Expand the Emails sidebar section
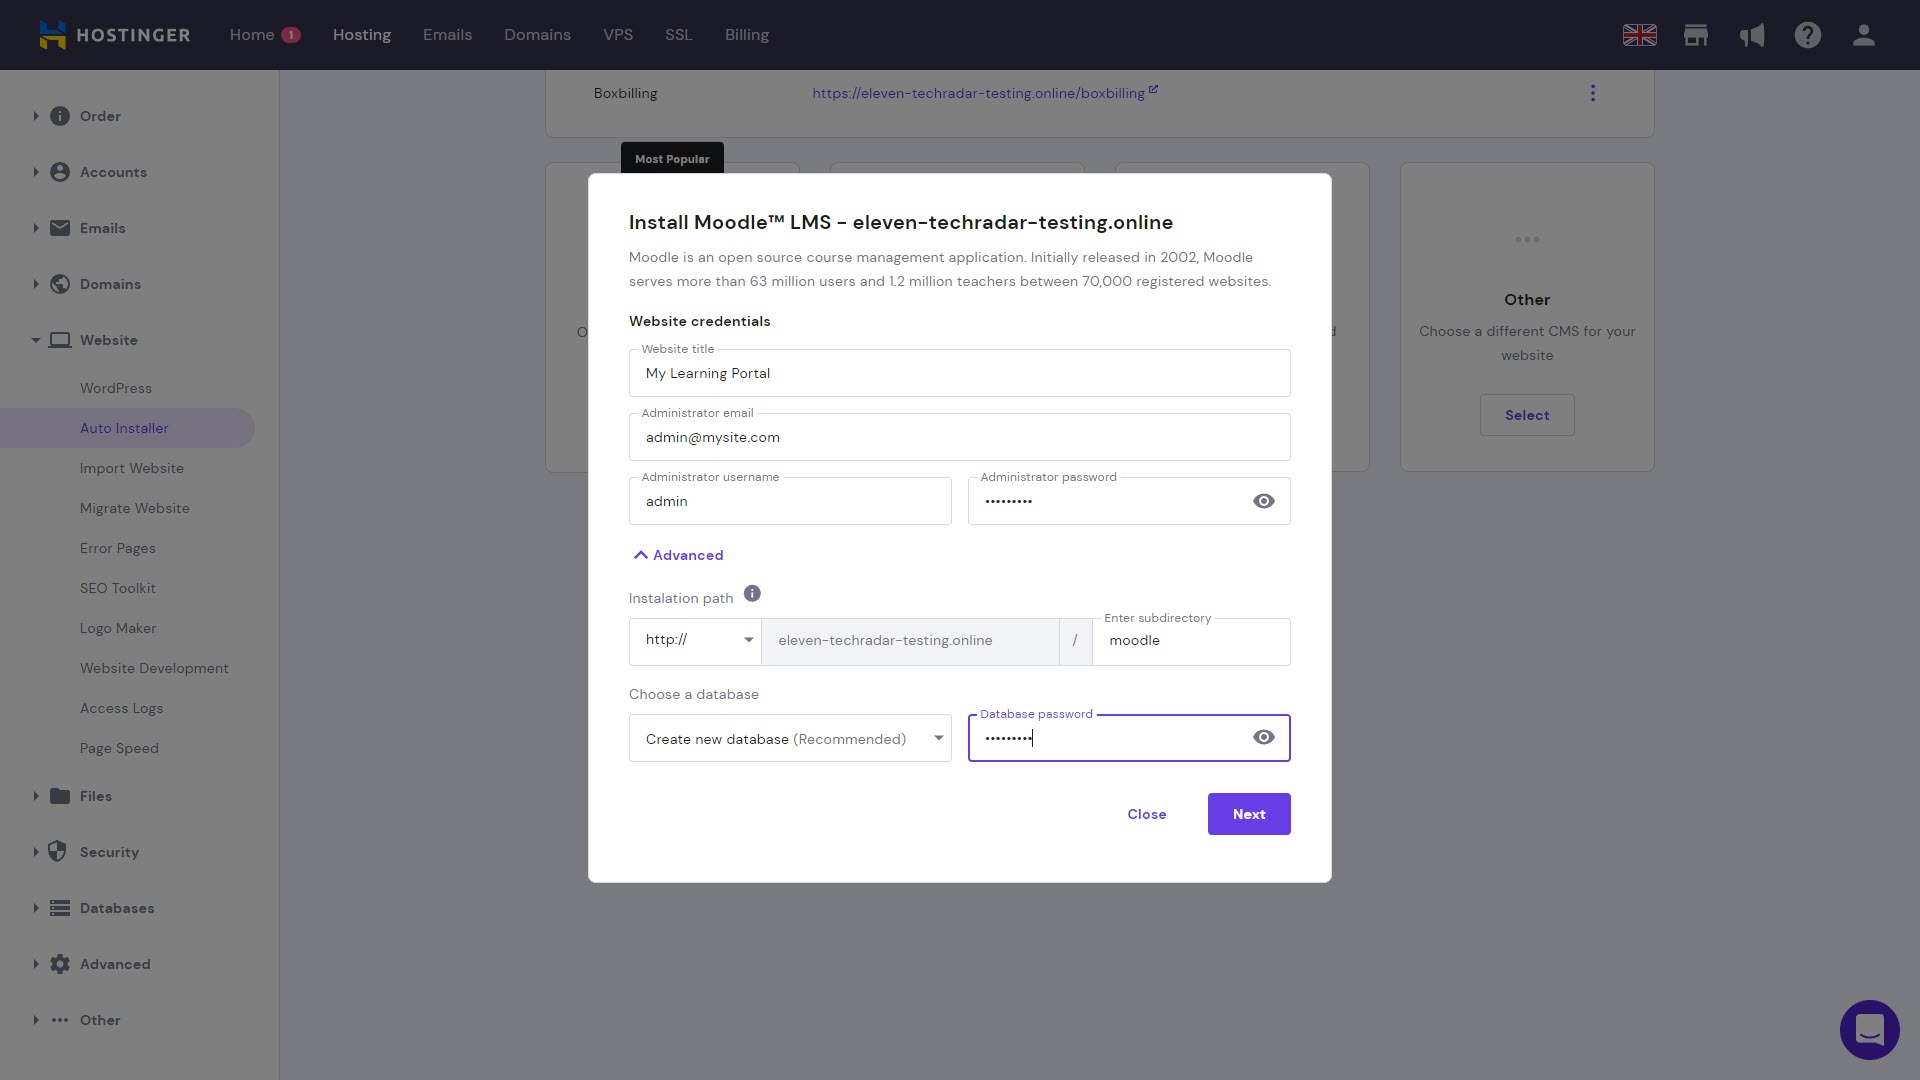Screen dimensions: 1920x1080 pos(36,228)
